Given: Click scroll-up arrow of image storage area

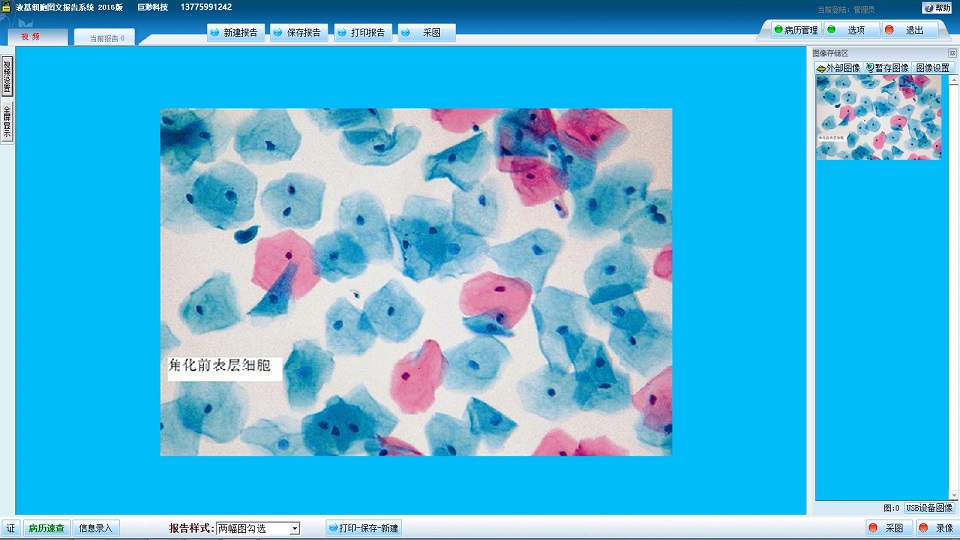Looking at the screenshot, I should coord(953,81).
